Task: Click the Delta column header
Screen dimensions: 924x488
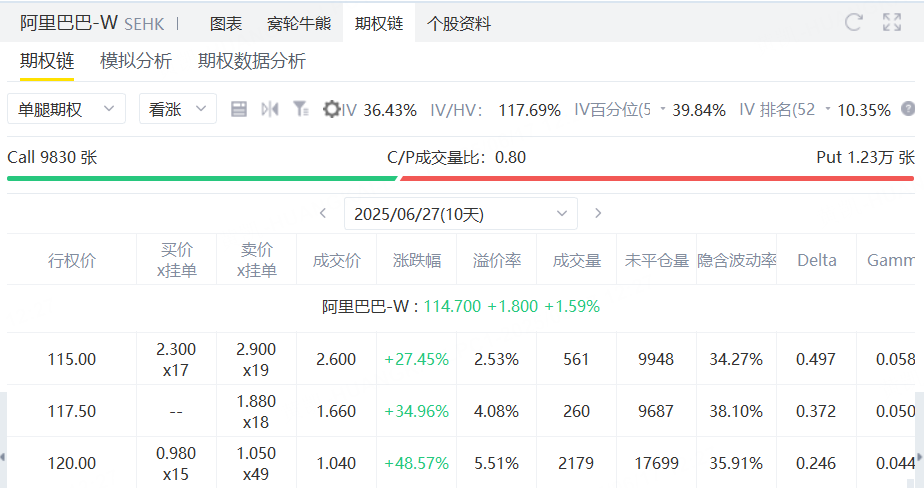Action: pyautogui.click(x=817, y=260)
